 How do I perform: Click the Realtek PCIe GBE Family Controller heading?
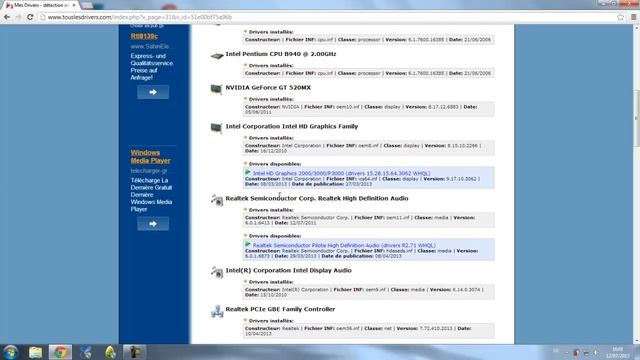pyautogui.click(x=280, y=309)
